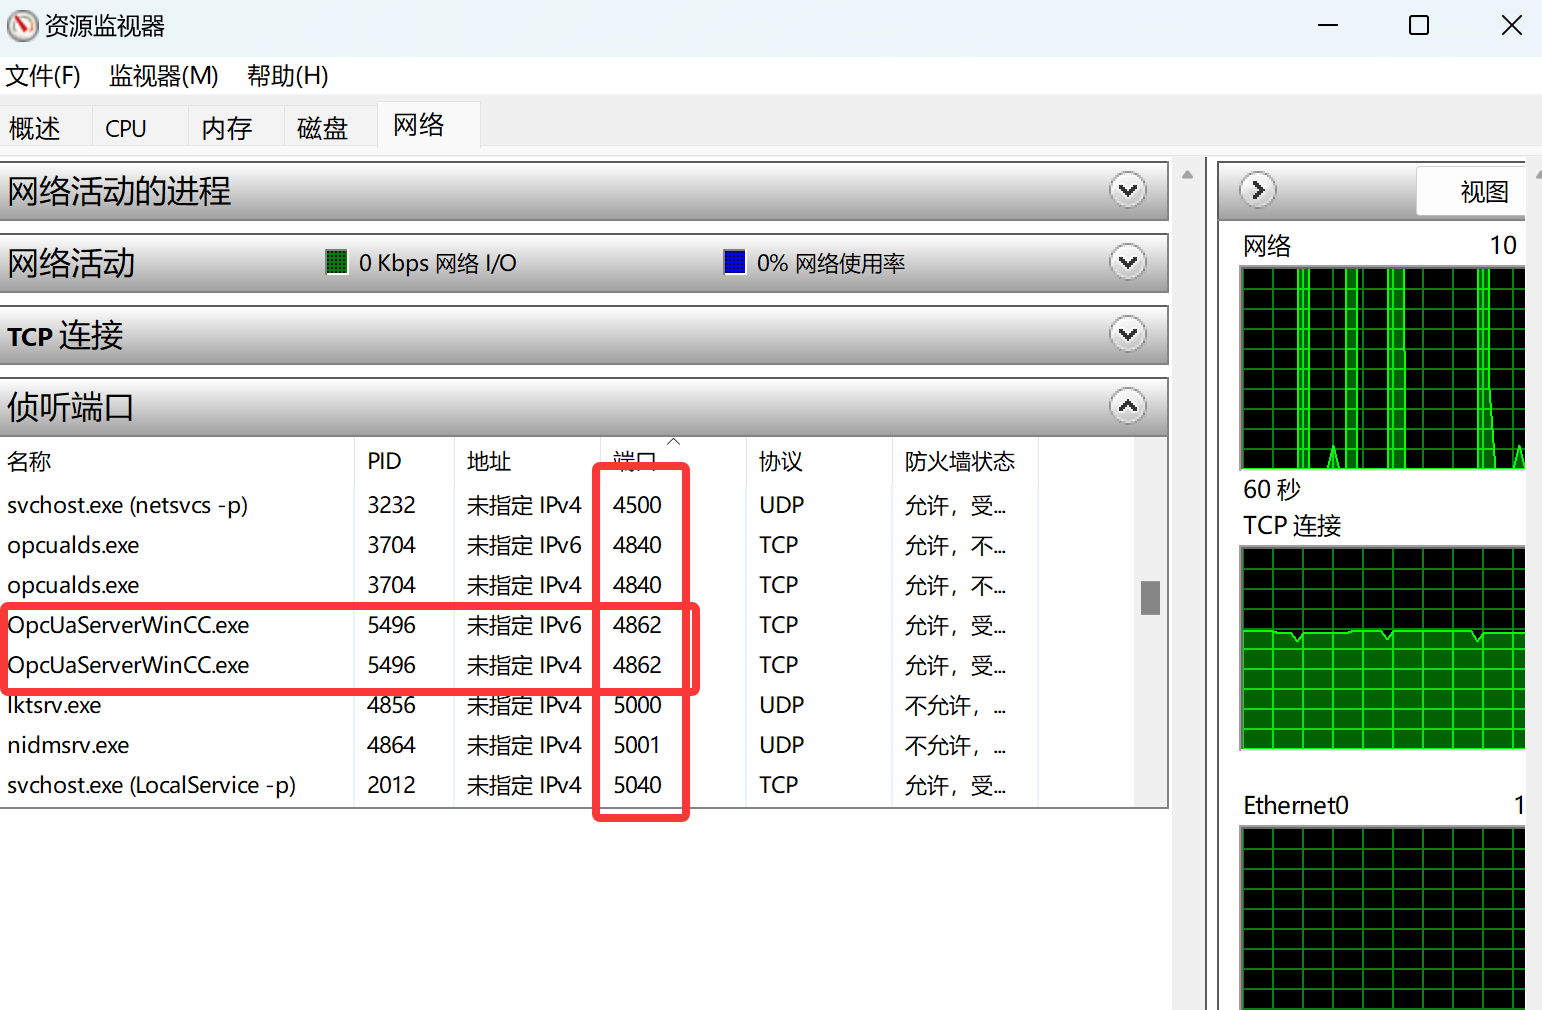The image size is (1542, 1010).
Task: Switch to the 概述 tab
Action: pyautogui.click(x=35, y=128)
